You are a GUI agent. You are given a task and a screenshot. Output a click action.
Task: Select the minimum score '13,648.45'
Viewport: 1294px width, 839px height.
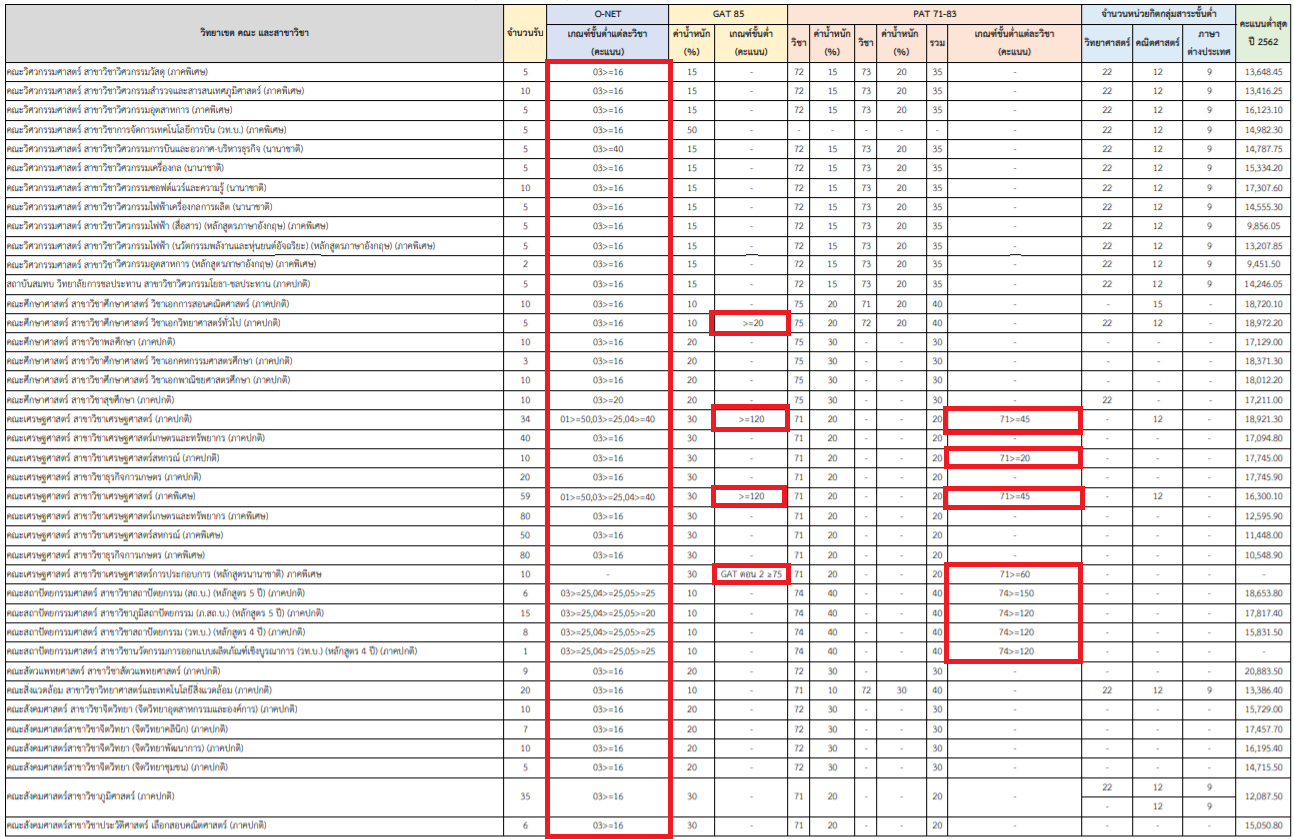point(1262,72)
